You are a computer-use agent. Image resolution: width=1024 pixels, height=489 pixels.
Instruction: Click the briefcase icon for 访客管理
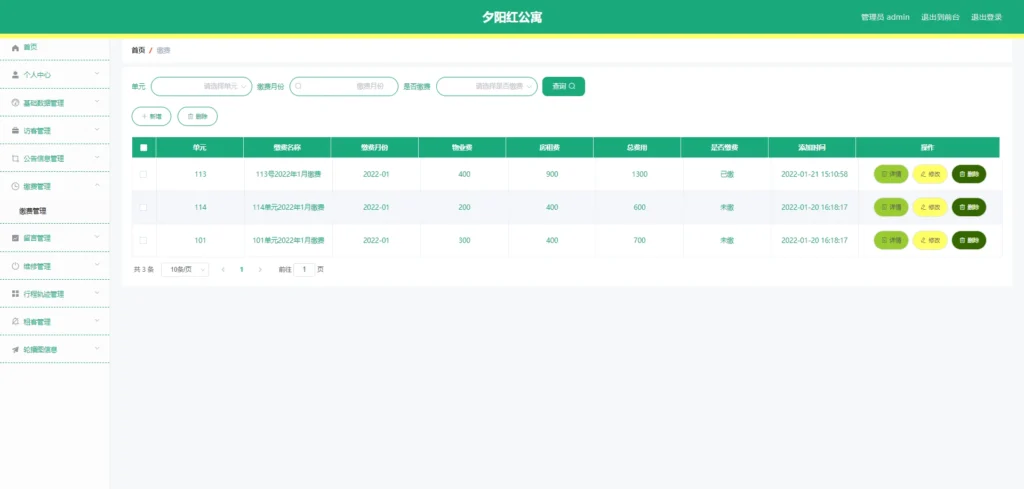pos(15,131)
